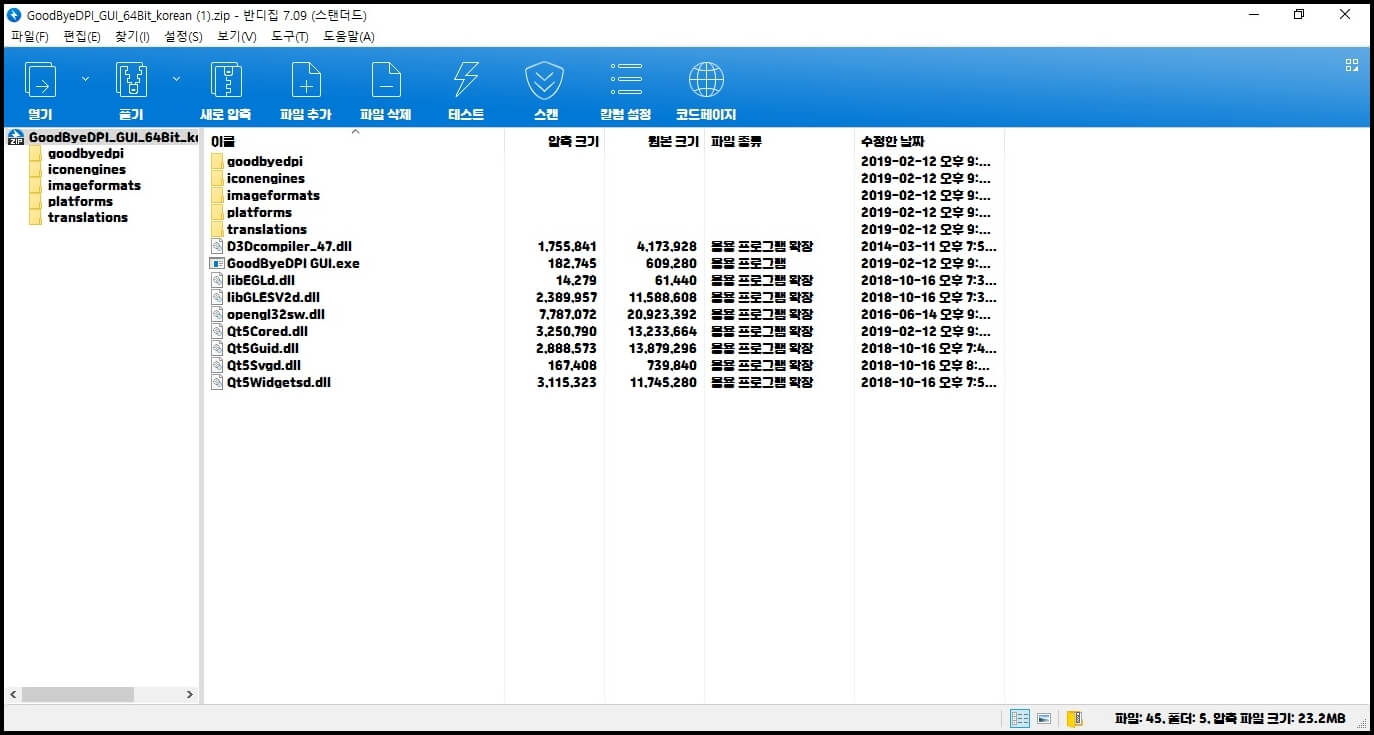Click the sort arrow above 이름 column
This screenshot has width=1374, height=735.
pos(354,131)
